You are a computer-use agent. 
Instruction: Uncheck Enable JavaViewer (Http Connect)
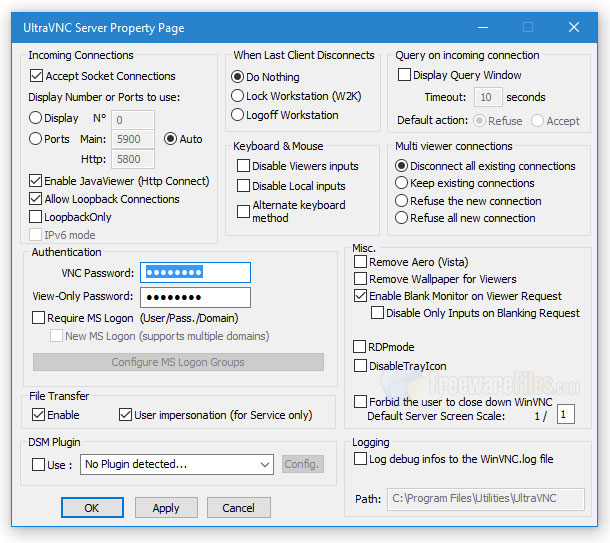[x=37, y=181]
